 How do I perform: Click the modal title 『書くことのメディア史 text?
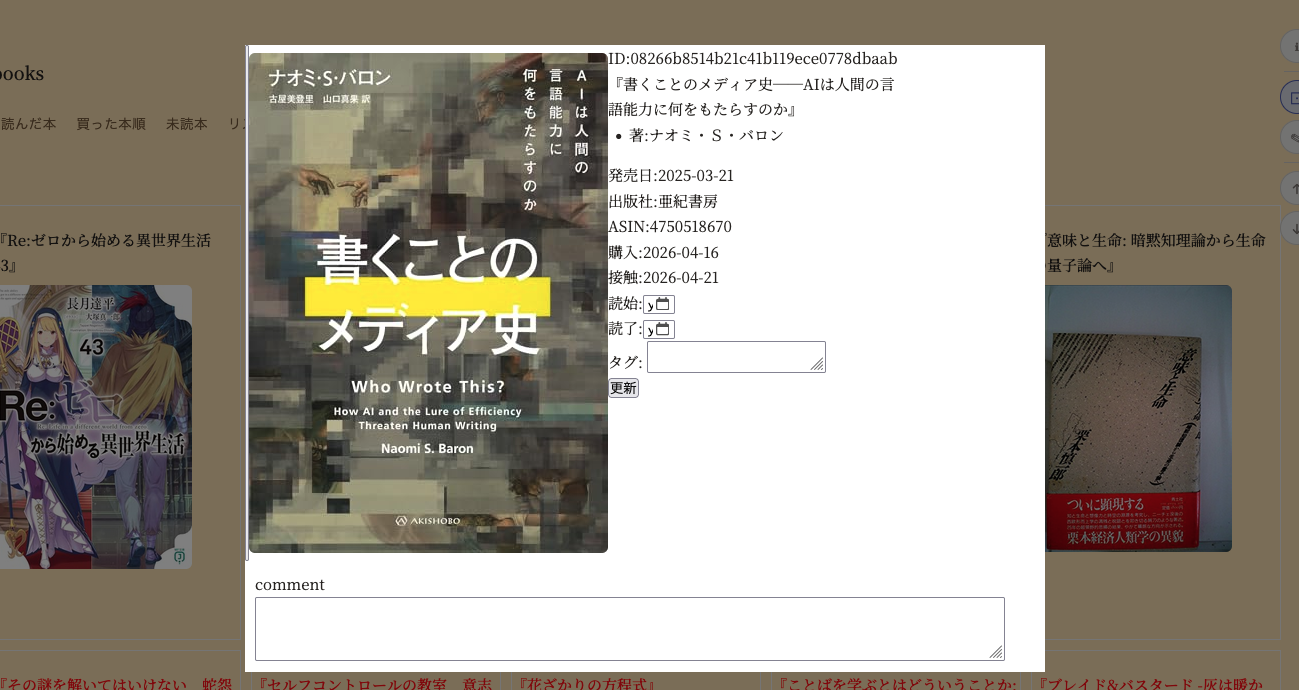751,97
